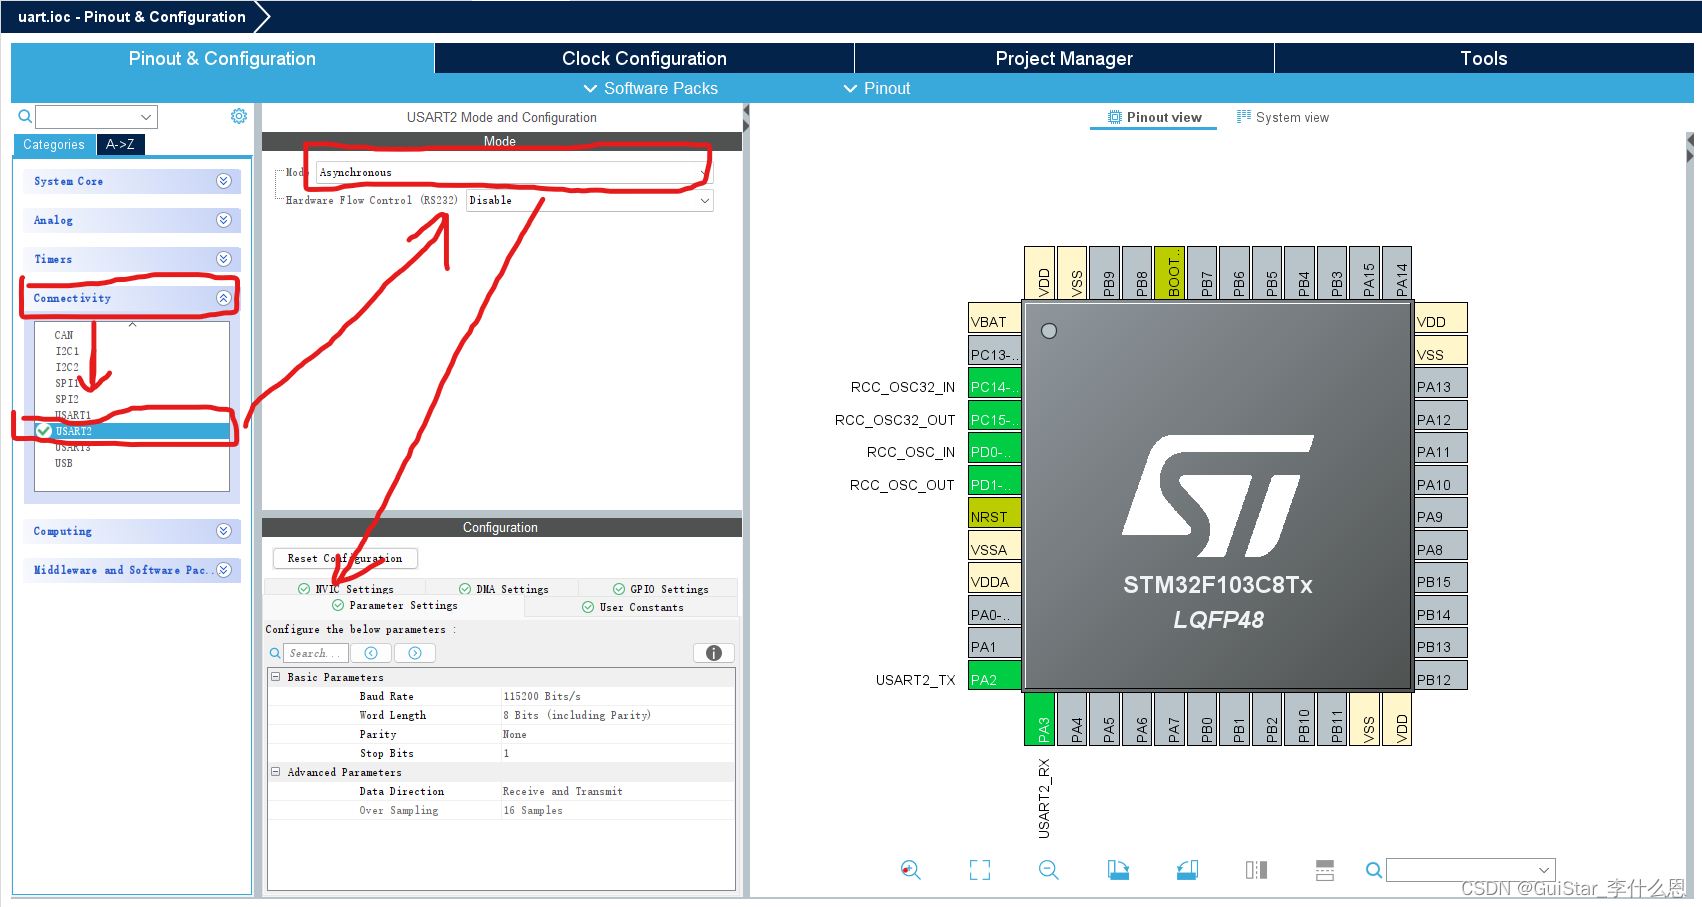Open the Software Packs menu
This screenshot has width=1702, height=907.
click(650, 88)
